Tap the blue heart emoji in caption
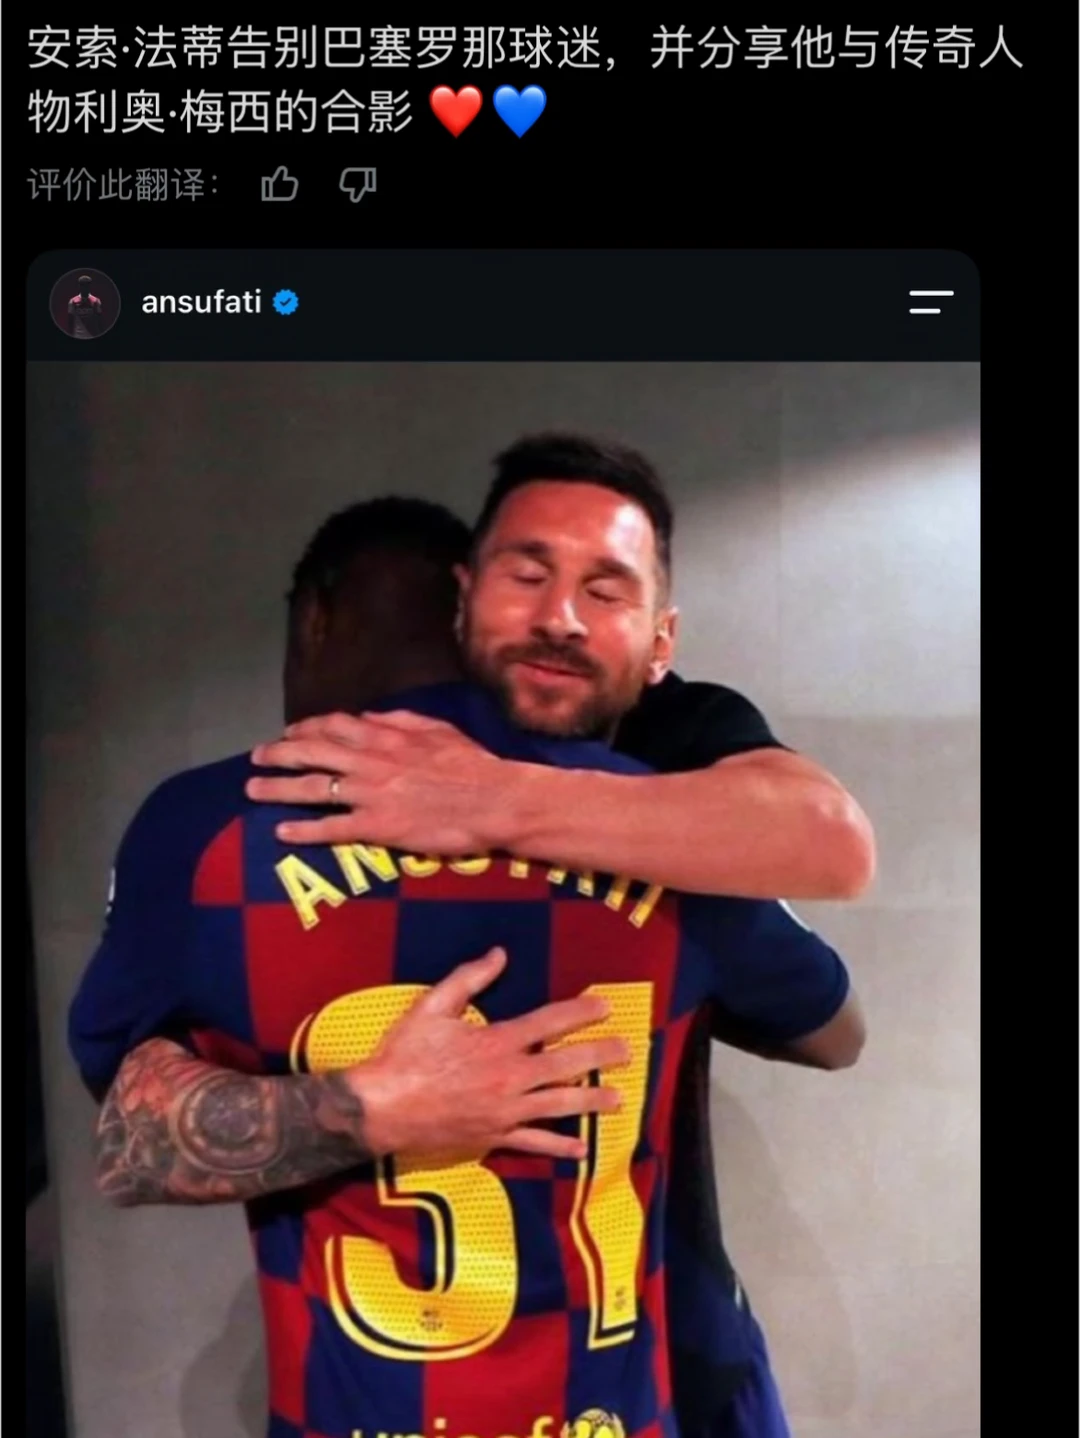 [x=520, y=111]
